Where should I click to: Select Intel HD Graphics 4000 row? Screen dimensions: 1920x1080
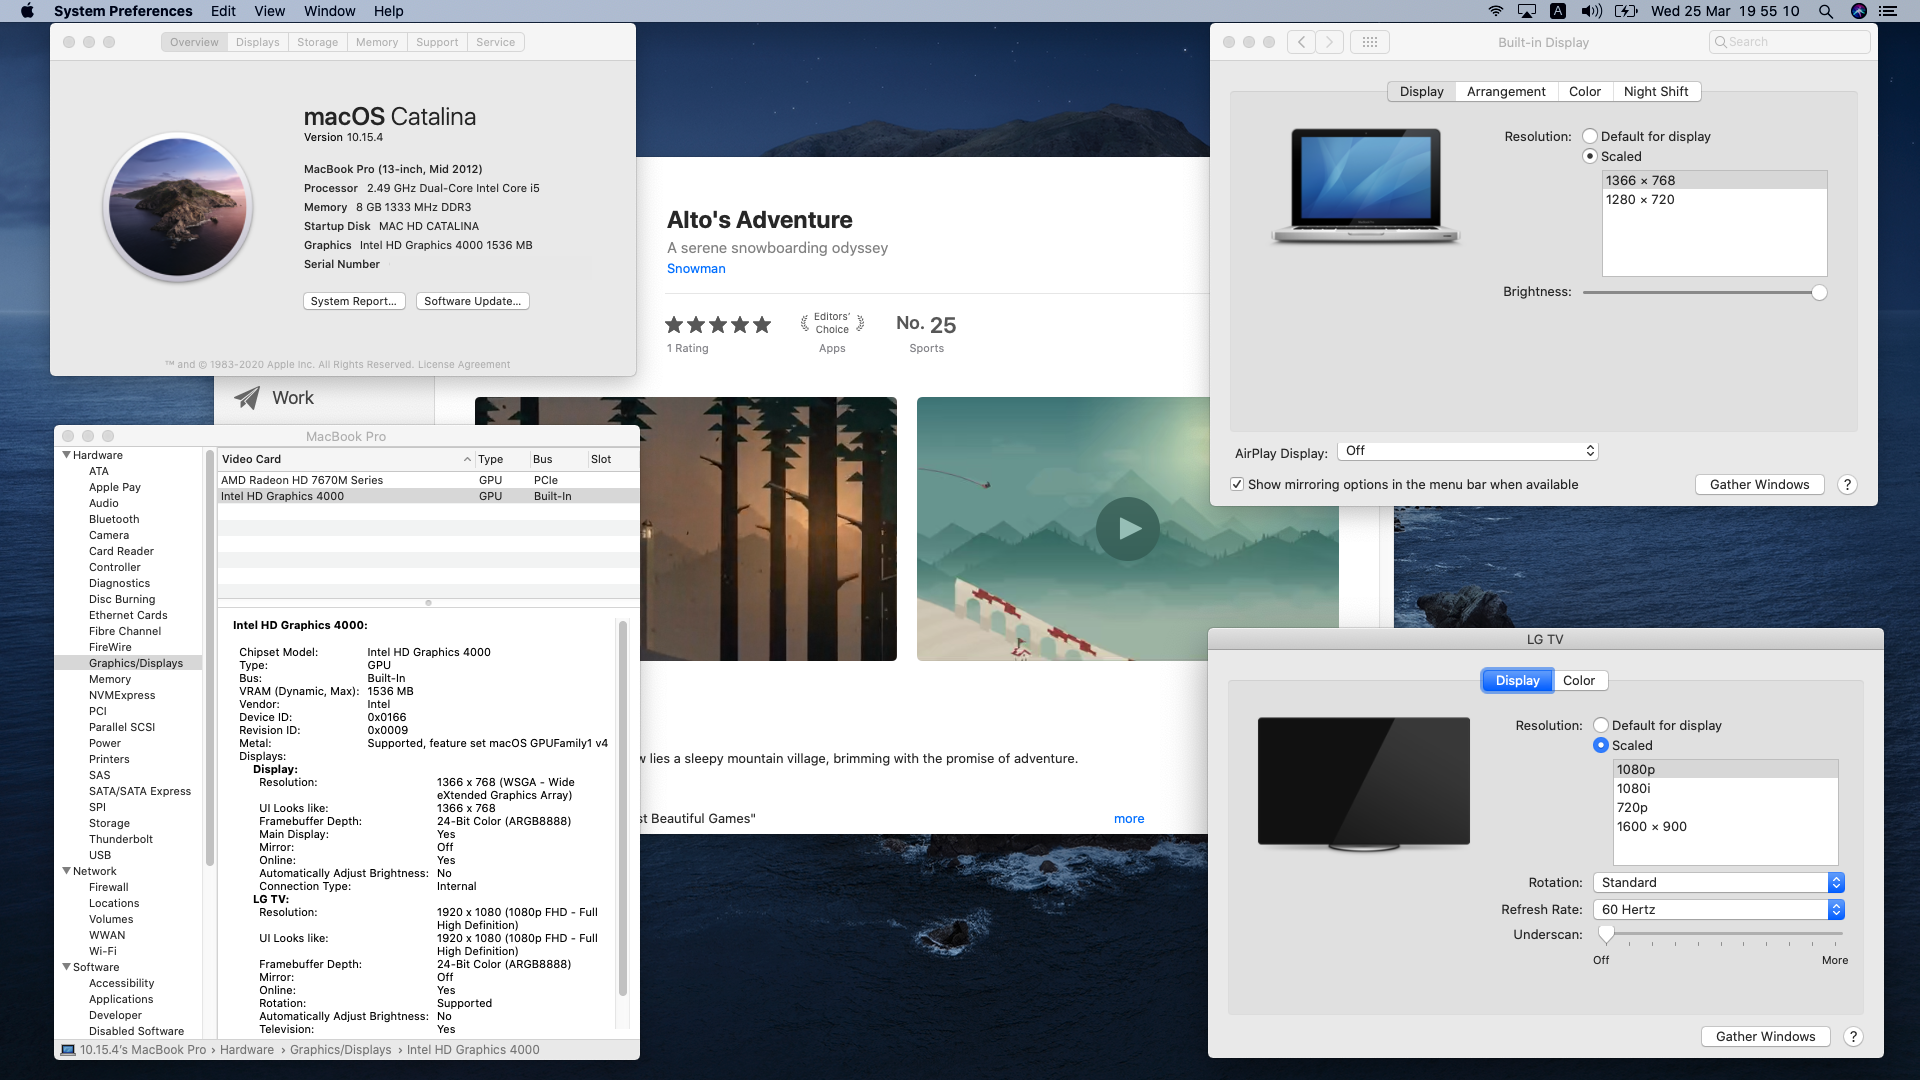pyautogui.click(x=428, y=496)
